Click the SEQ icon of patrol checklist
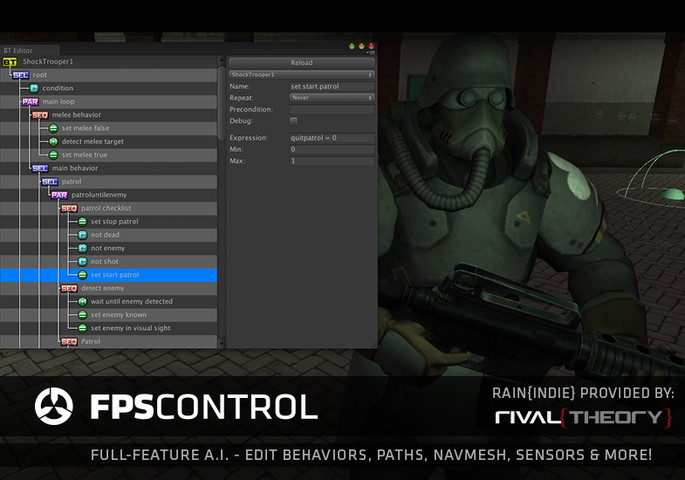This screenshot has width=685, height=480. (69, 208)
